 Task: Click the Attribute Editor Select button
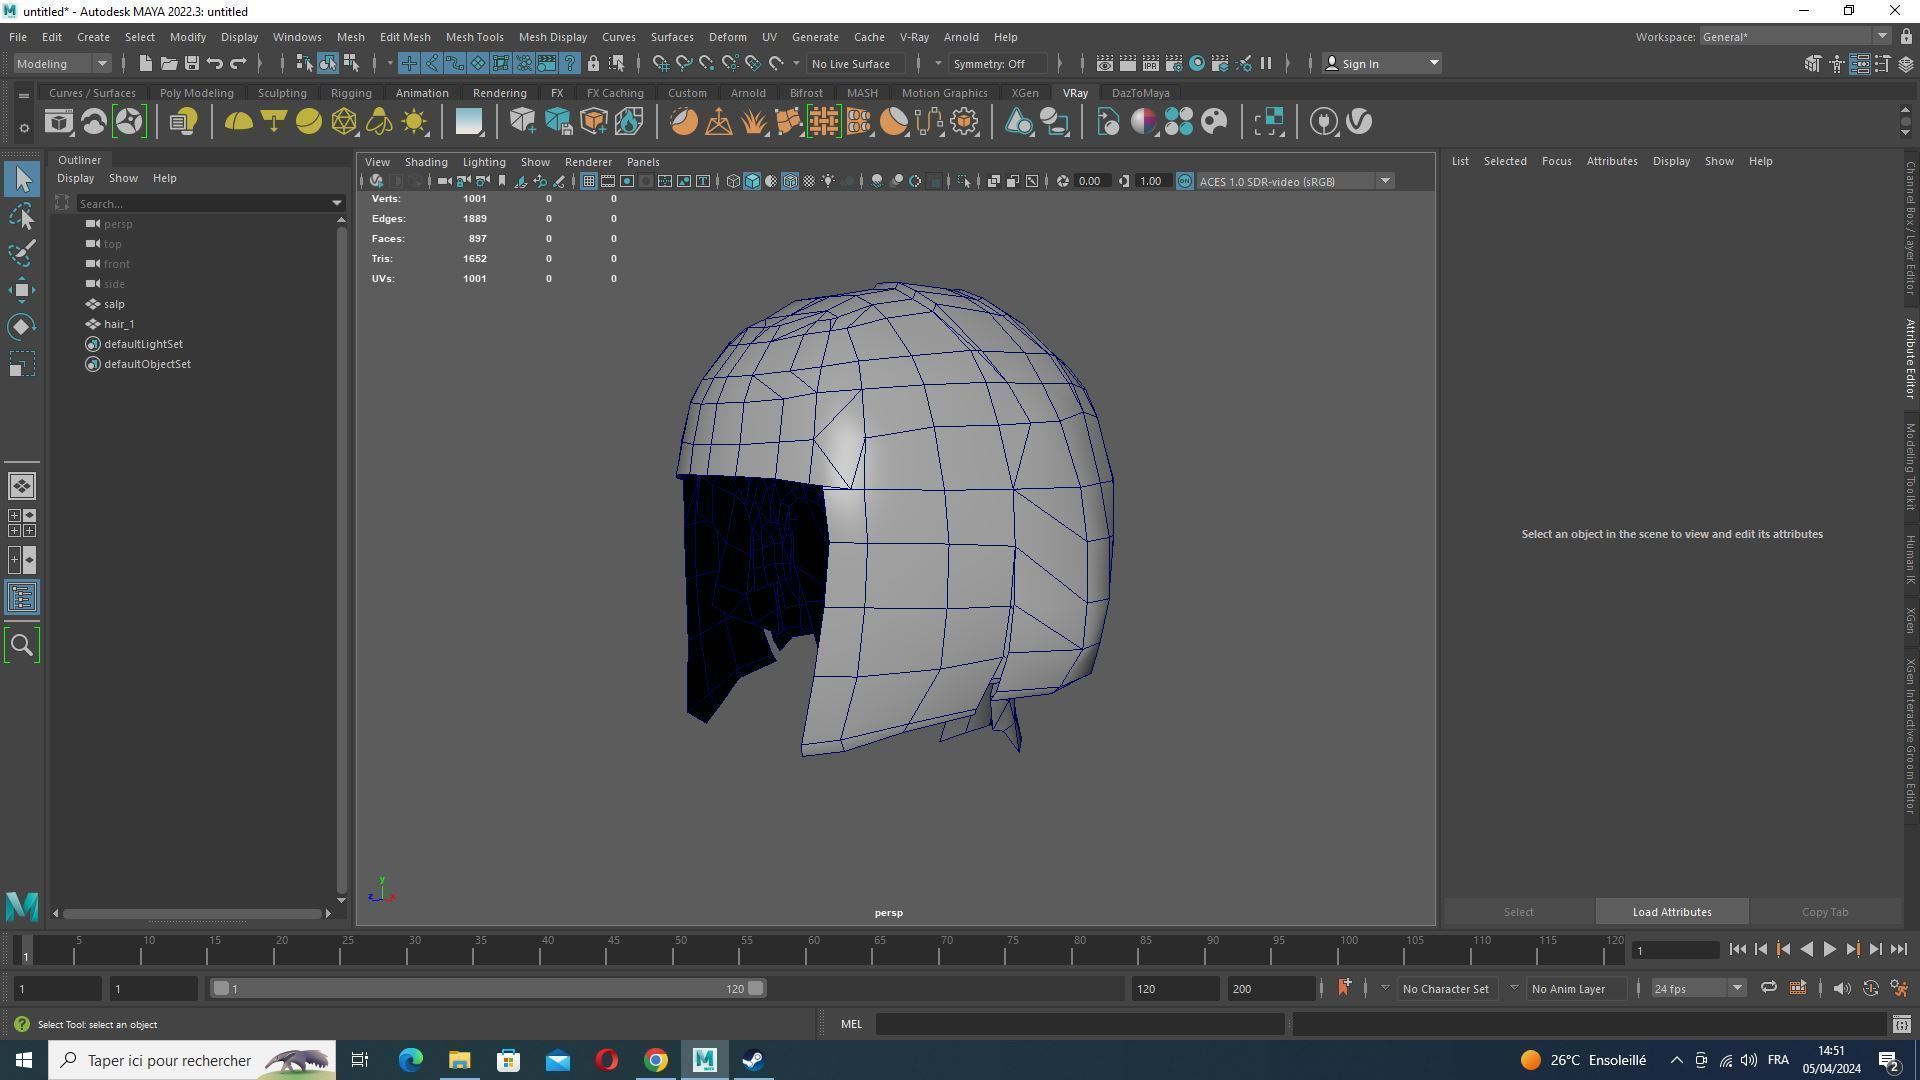[x=1517, y=912]
